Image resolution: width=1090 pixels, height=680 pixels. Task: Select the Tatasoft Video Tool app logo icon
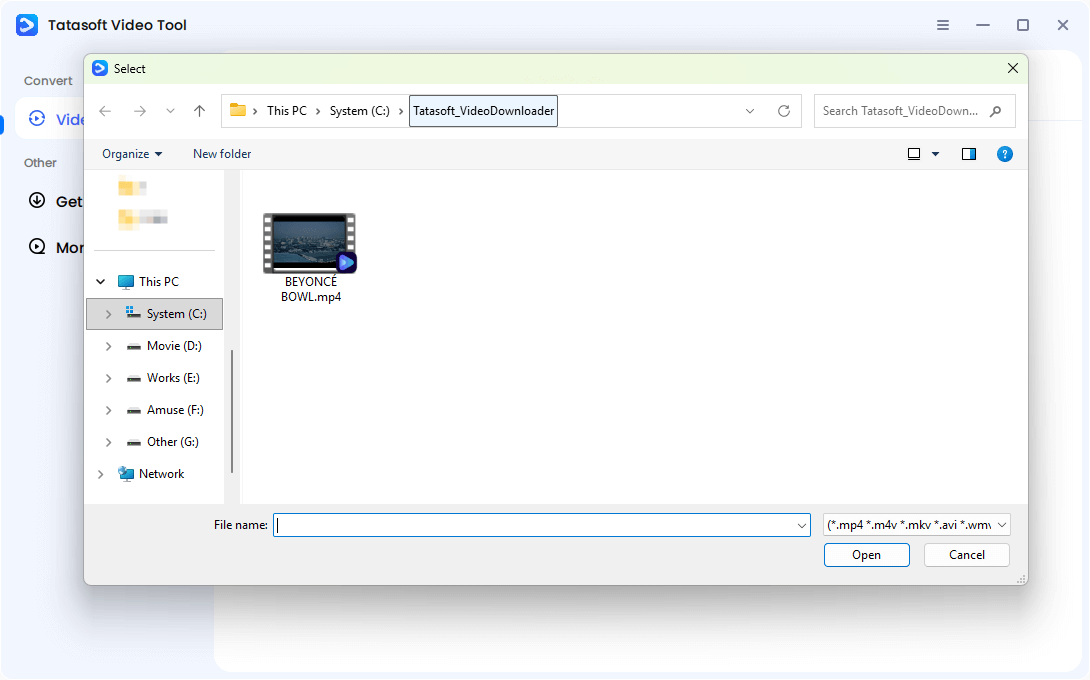[x=26, y=24]
